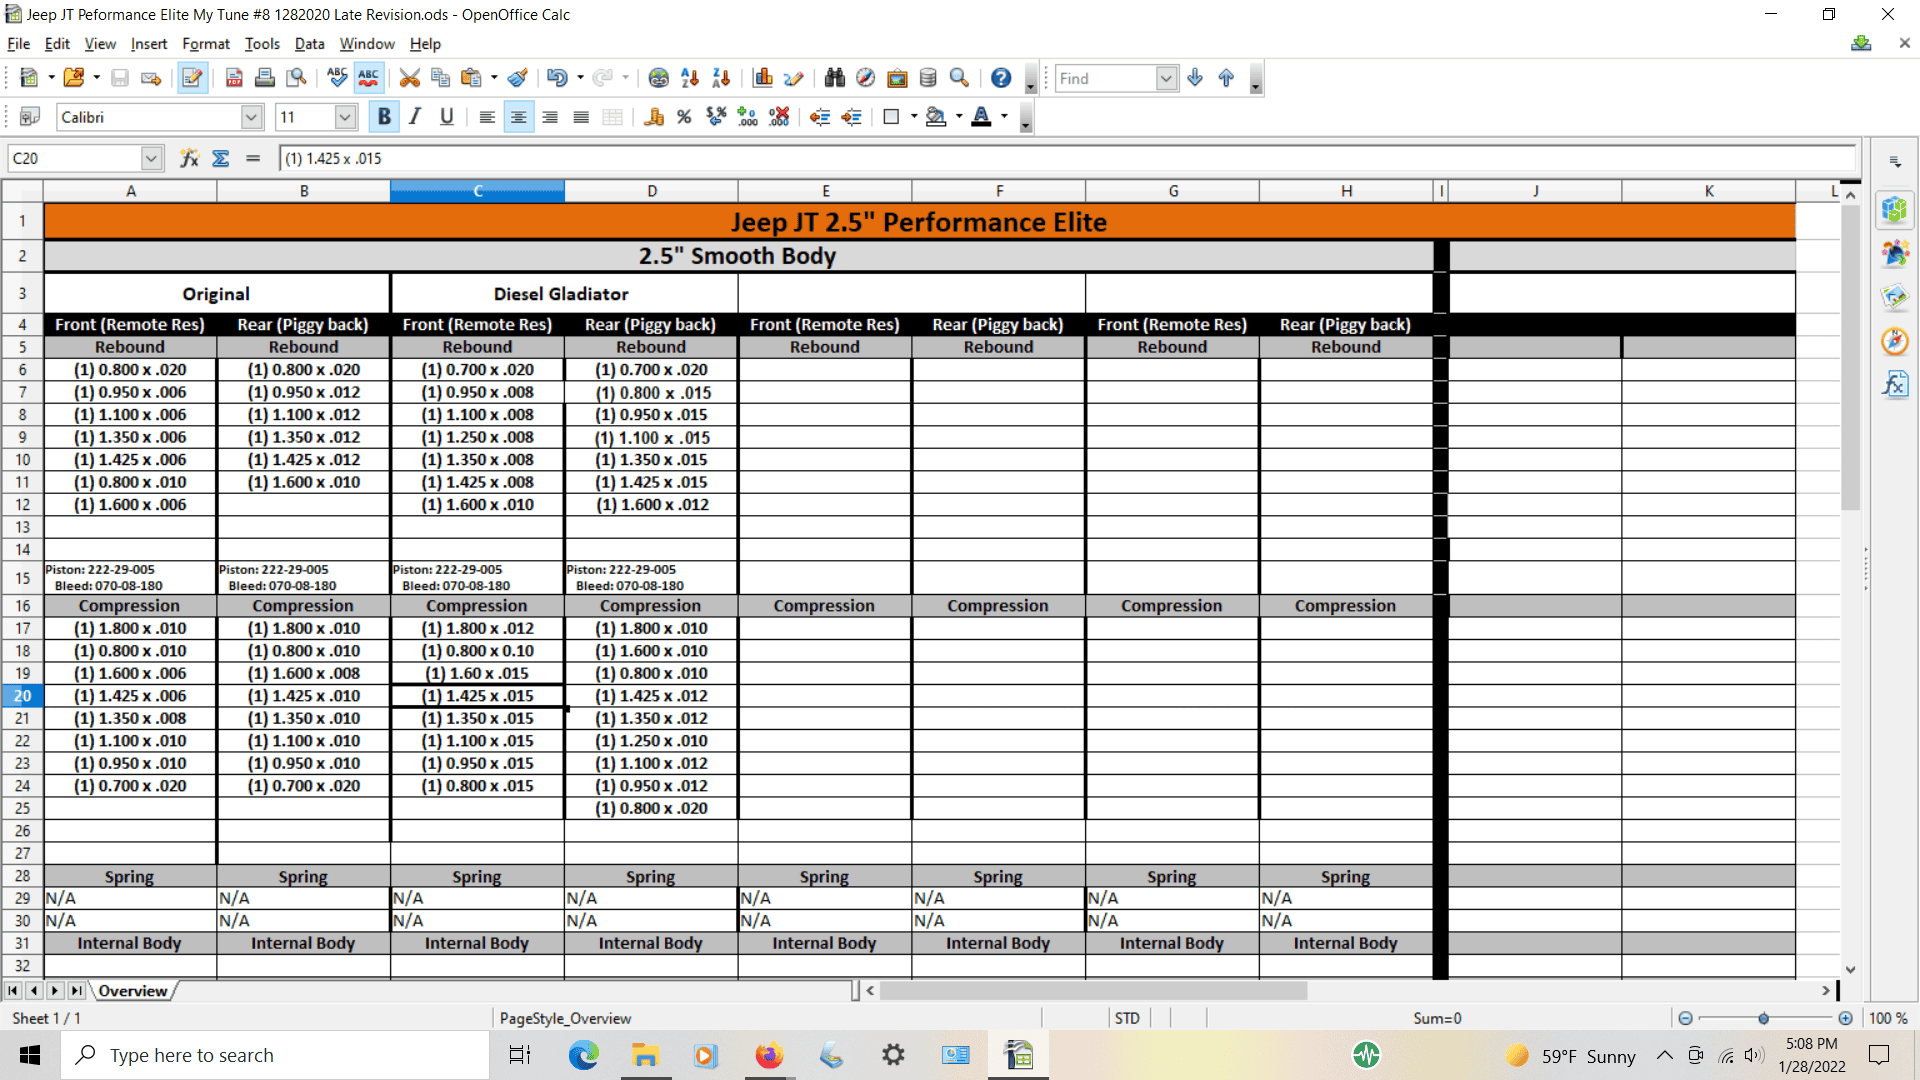Click the Document as E-mail icon
This screenshot has width=1920, height=1080.
151,78
